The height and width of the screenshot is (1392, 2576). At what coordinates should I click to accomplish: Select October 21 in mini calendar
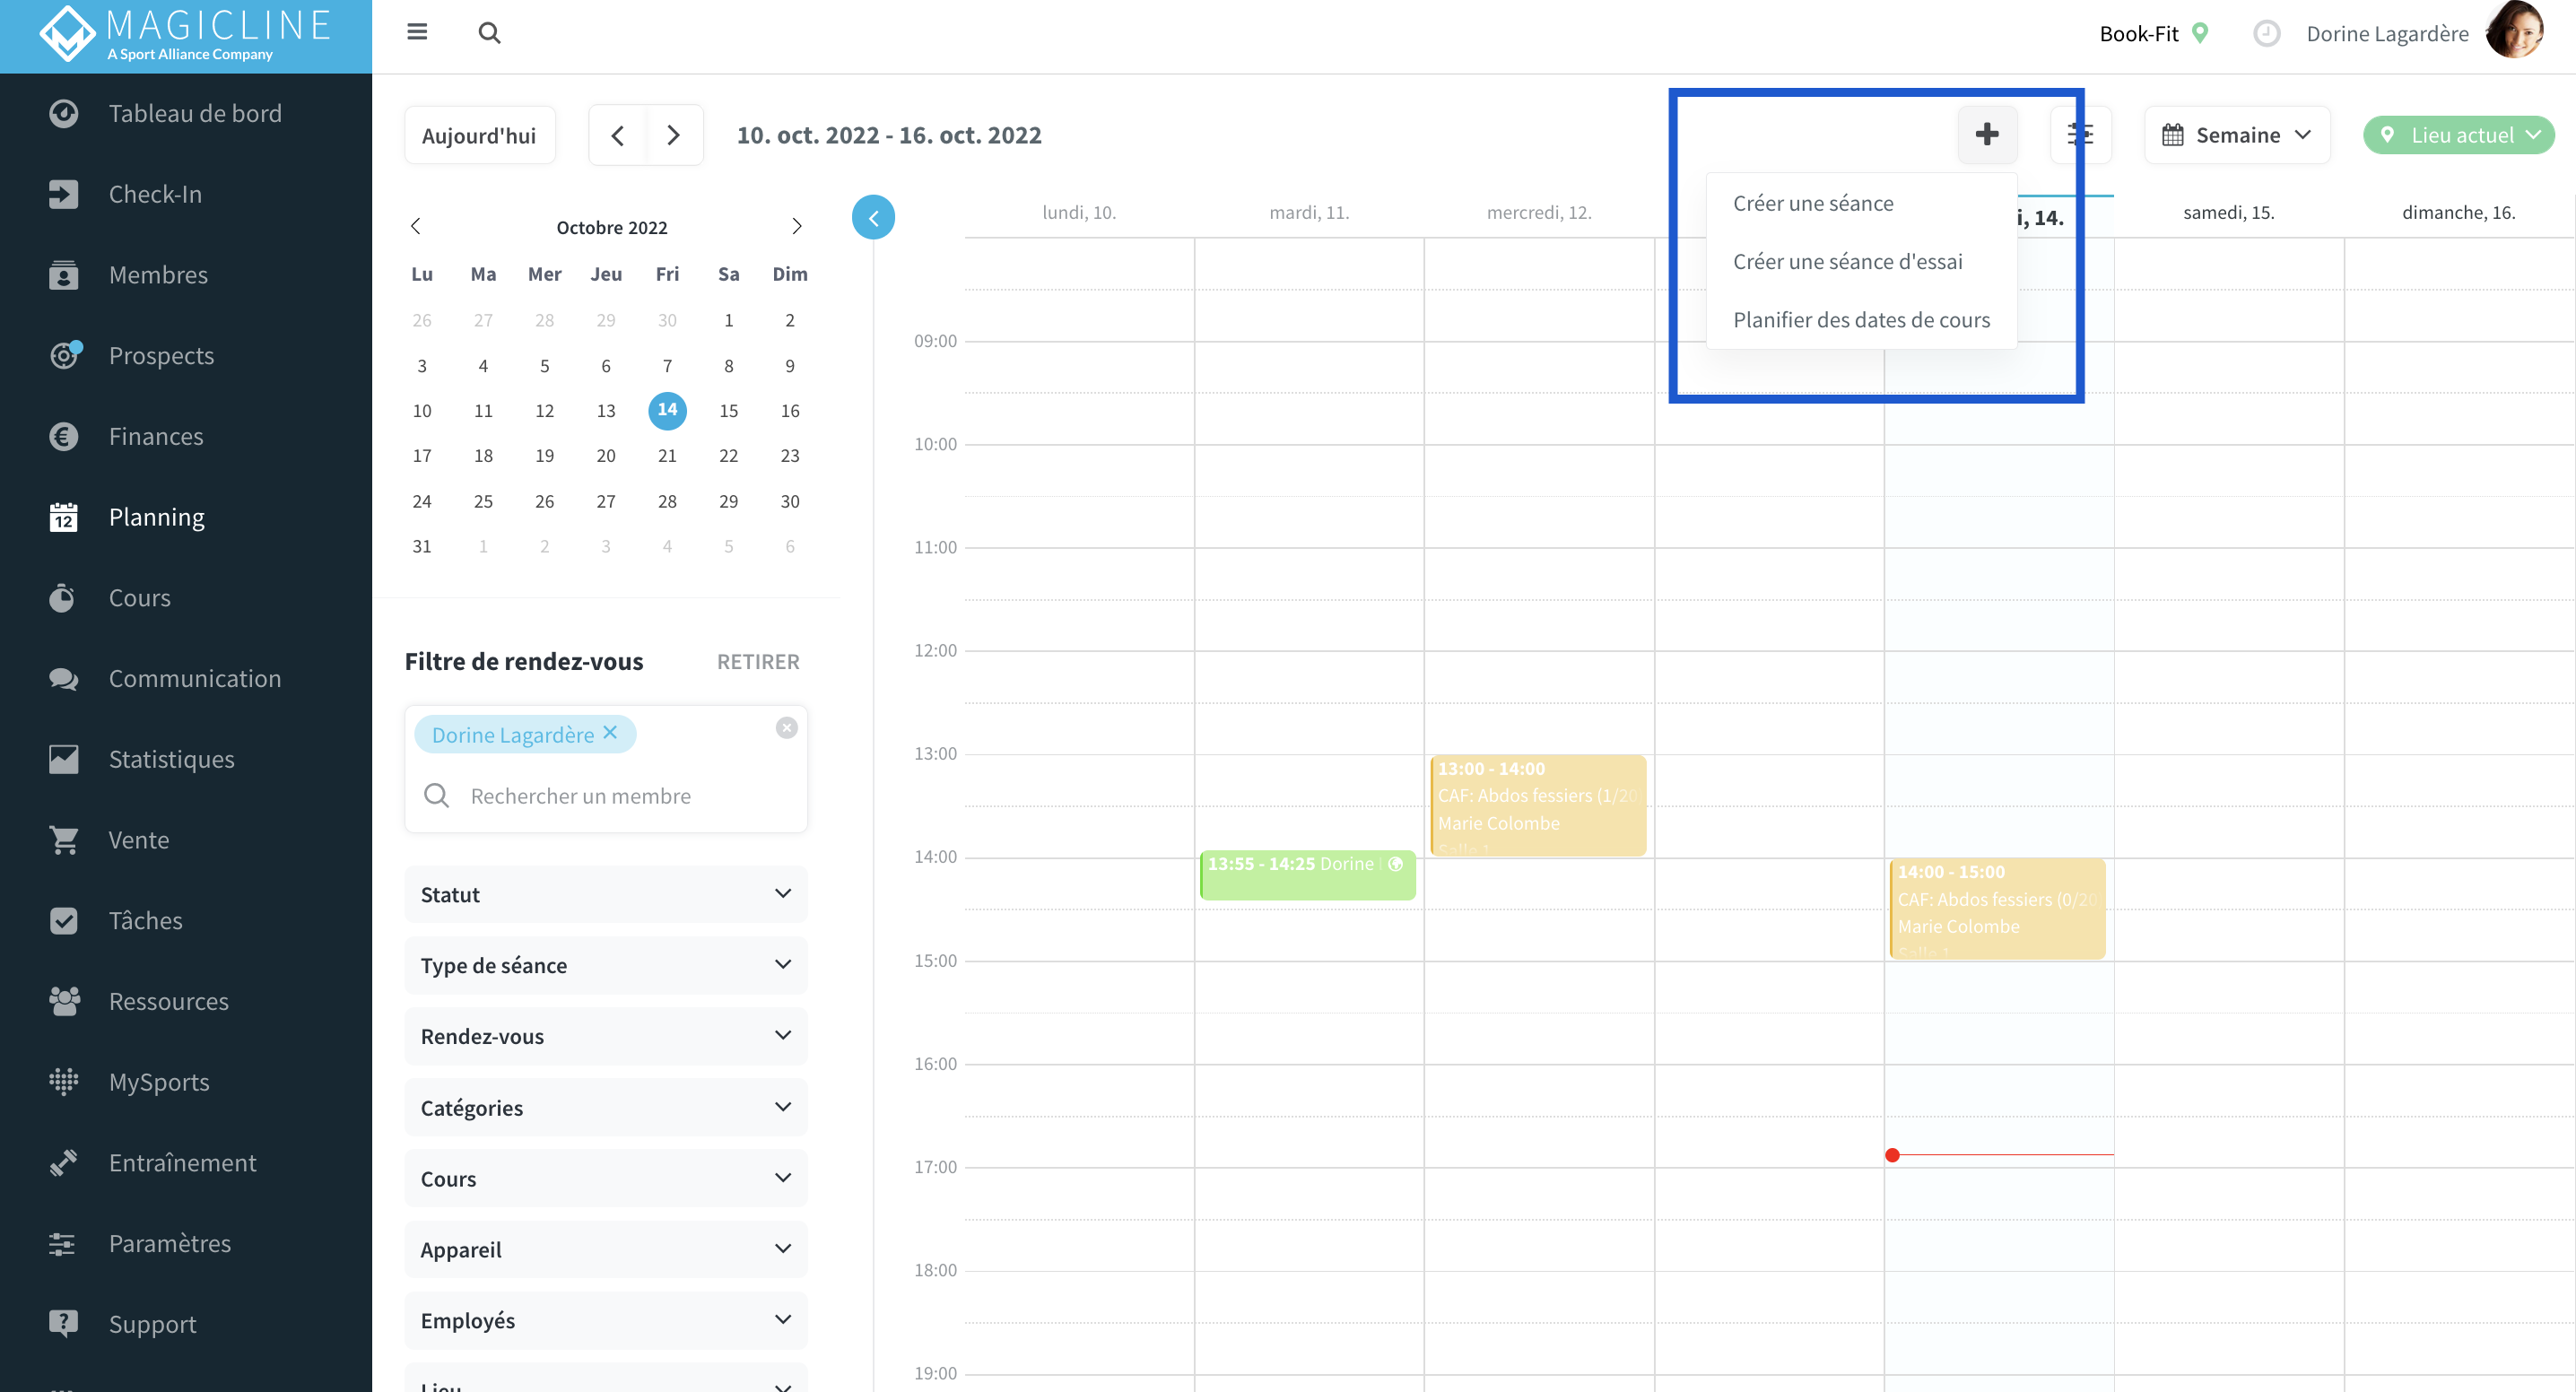(x=667, y=456)
